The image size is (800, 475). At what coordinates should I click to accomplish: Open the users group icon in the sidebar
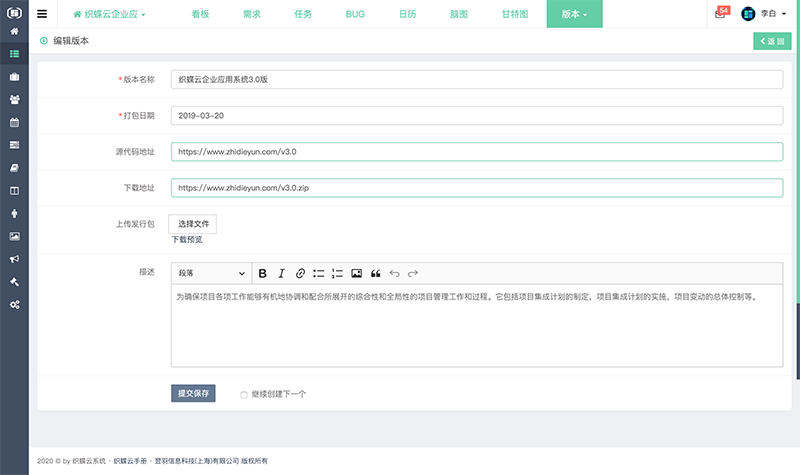14,99
